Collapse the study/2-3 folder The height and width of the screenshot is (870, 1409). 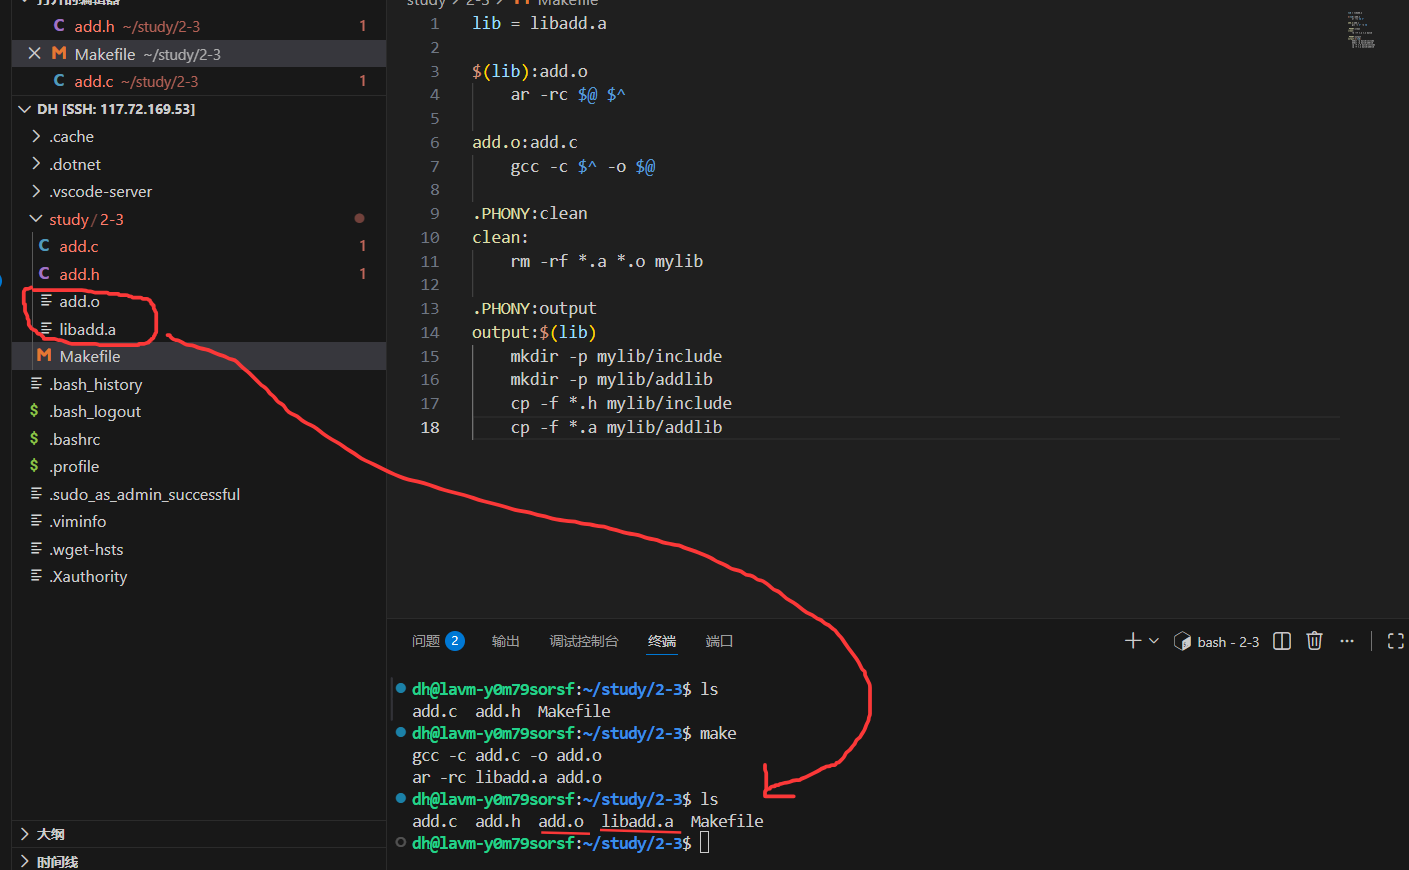(199, 219)
